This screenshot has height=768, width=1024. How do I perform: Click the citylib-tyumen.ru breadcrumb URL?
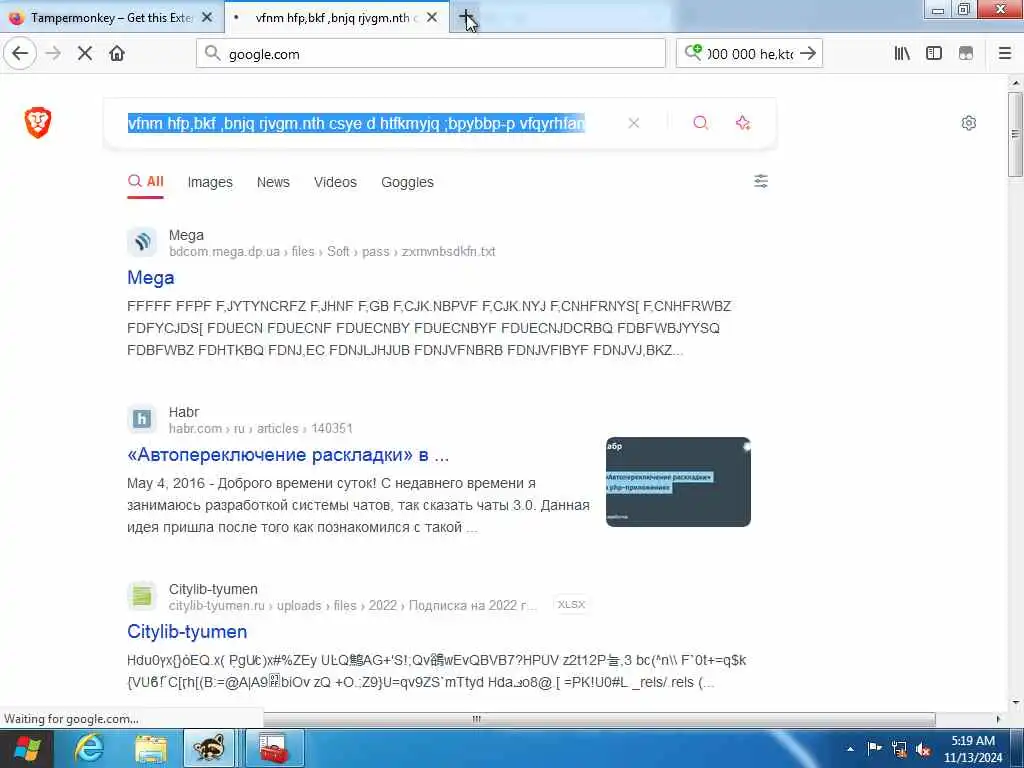(x=353, y=605)
